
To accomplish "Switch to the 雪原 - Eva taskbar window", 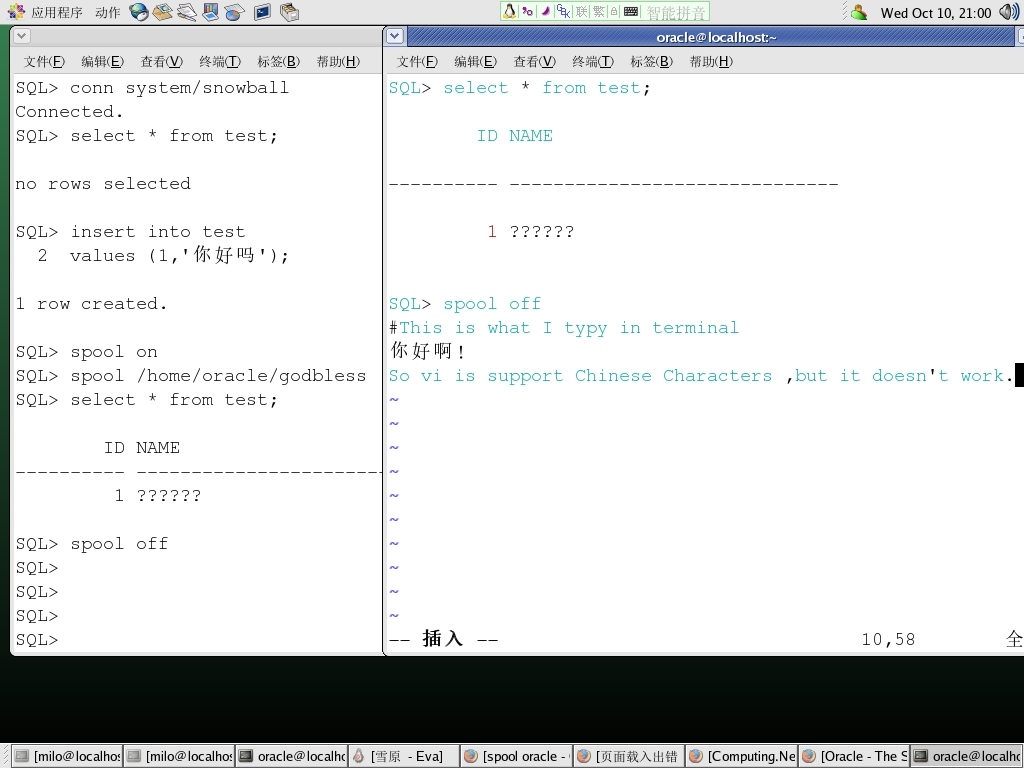I will coord(403,756).
